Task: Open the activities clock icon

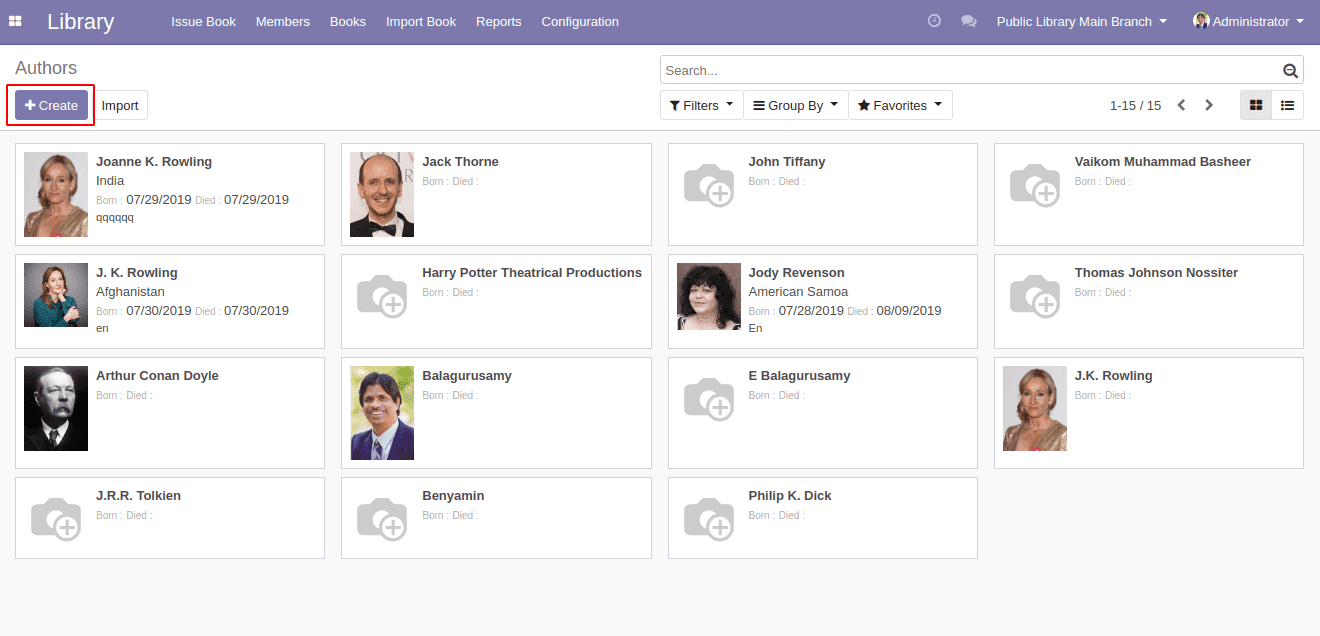Action: 934,21
